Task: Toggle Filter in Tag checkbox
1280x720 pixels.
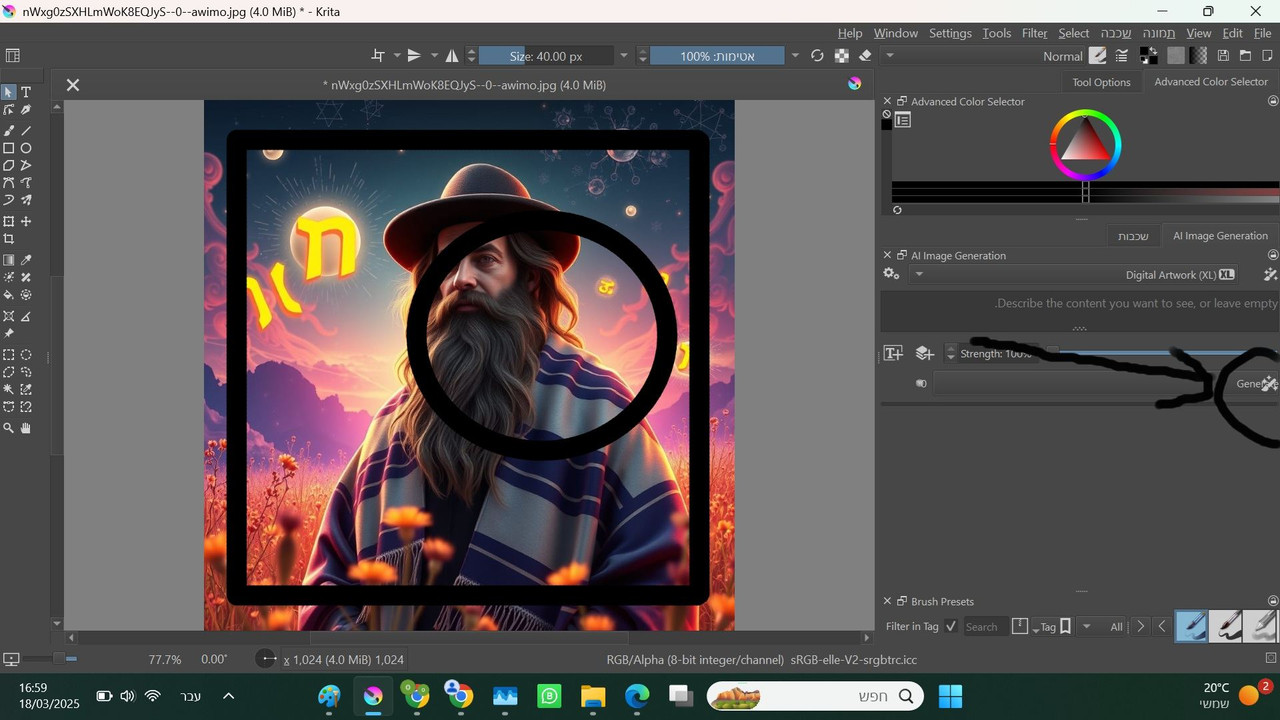Action: [x=951, y=626]
